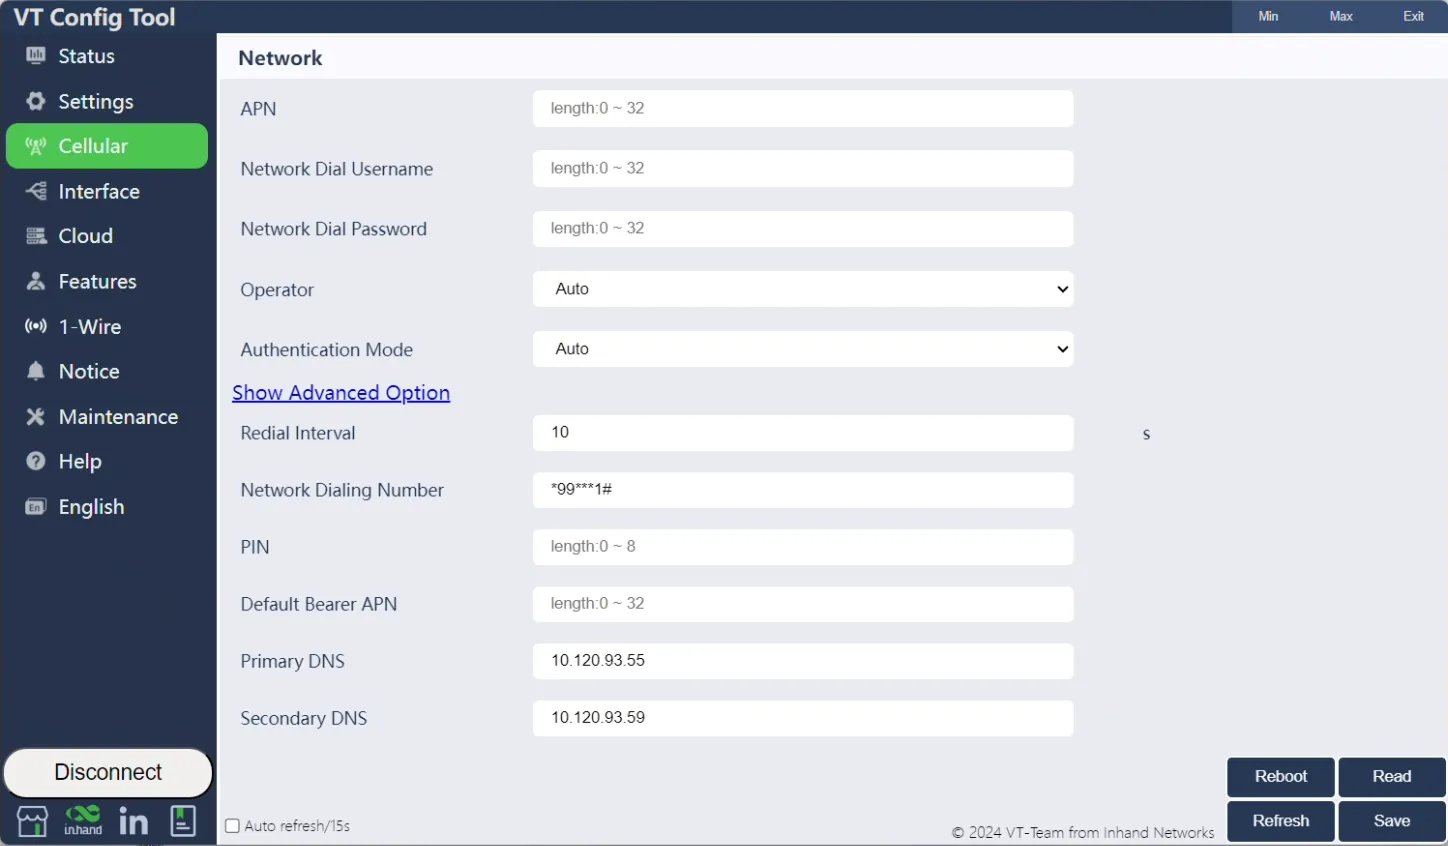The width and height of the screenshot is (1448, 846).
Task: Open the LinkedIn icon
Action: pos(133,821)
